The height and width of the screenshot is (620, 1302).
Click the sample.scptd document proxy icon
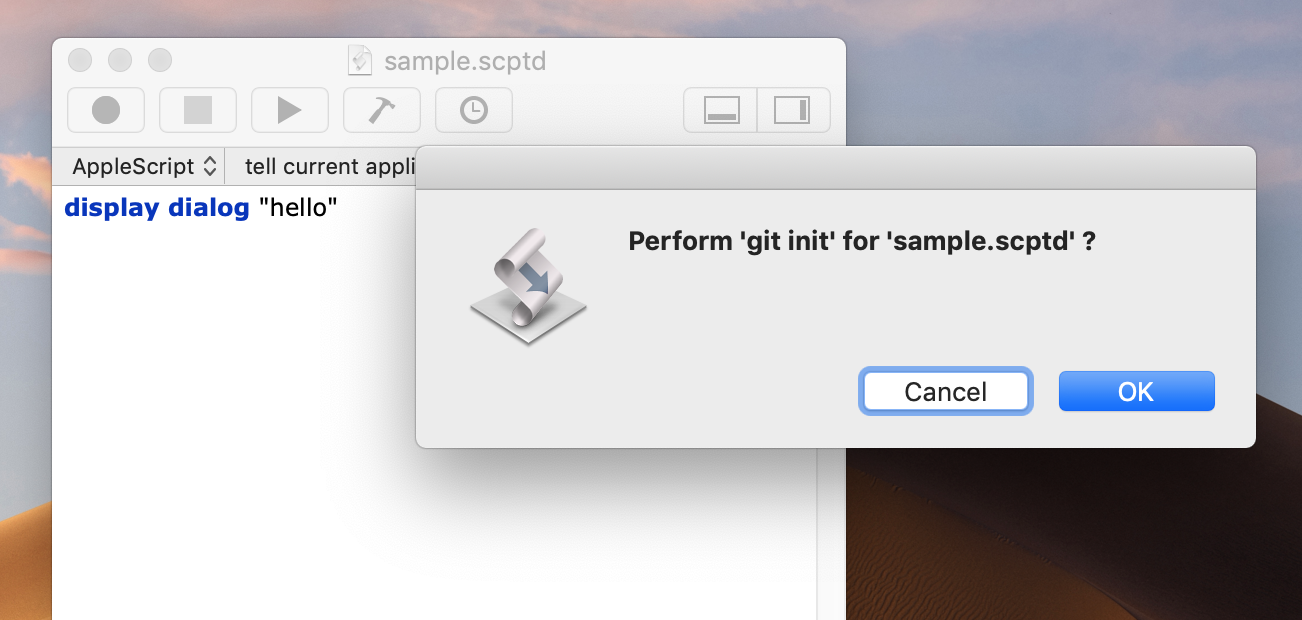click(x=359, y=61)
